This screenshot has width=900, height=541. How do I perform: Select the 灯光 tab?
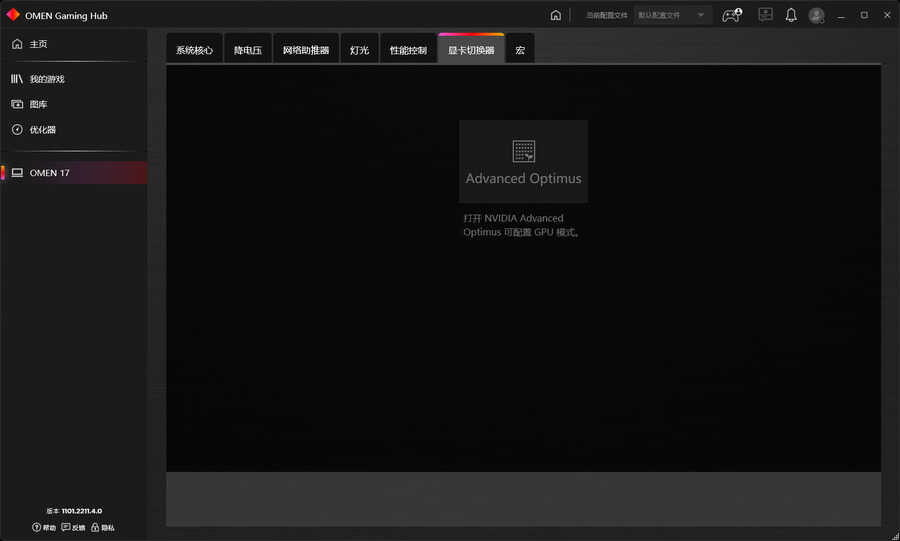[x=359, y=50]
